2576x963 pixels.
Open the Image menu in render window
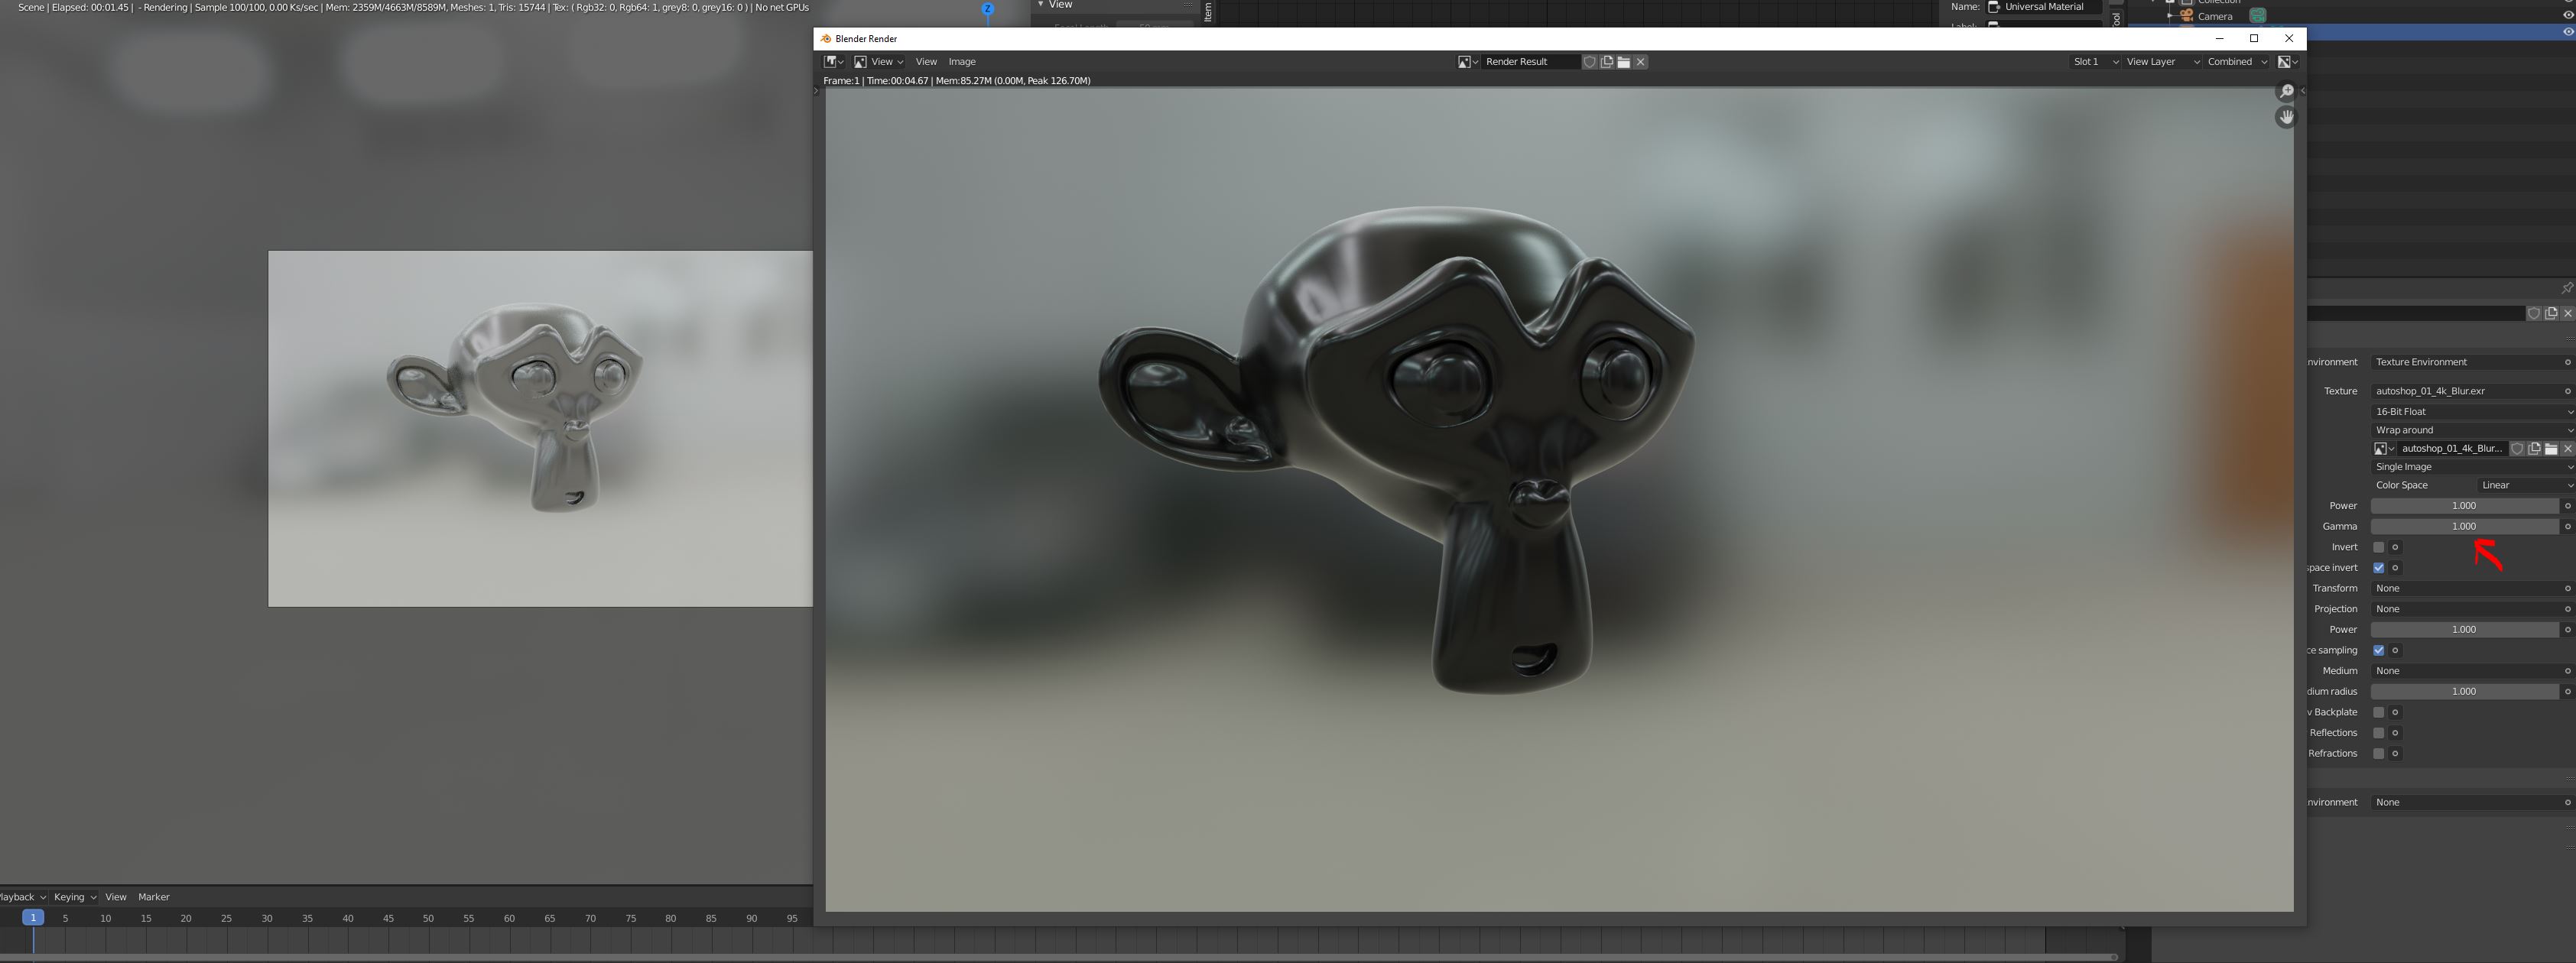[x=961, y=62]
